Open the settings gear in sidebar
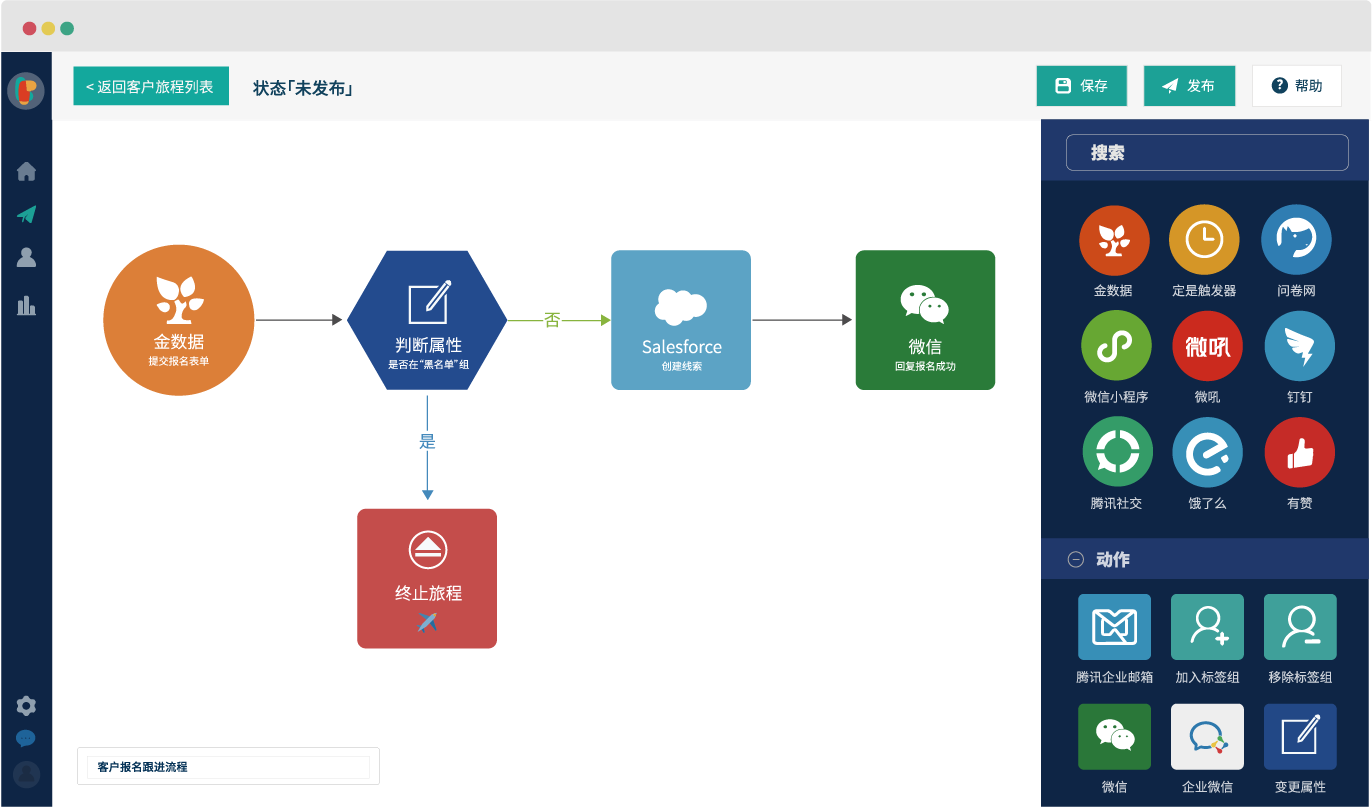This screenshot has height=810, width=1372. click(26, 706)
